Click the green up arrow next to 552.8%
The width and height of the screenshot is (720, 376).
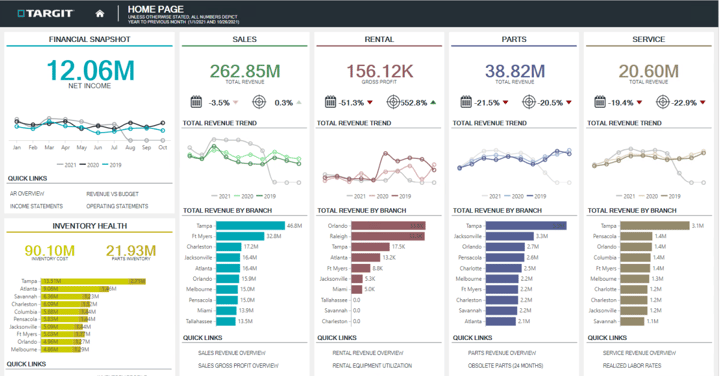(433, 102)
